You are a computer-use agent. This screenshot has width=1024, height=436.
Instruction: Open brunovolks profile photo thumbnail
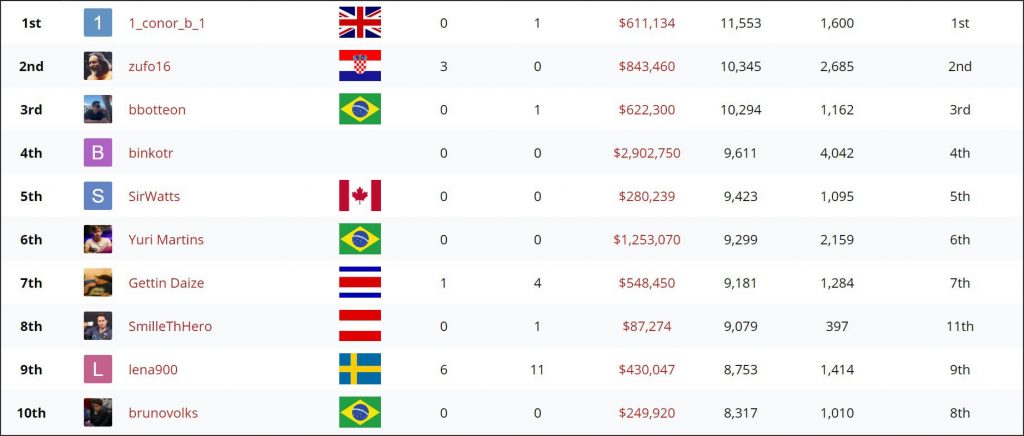[x=98, y=413]
